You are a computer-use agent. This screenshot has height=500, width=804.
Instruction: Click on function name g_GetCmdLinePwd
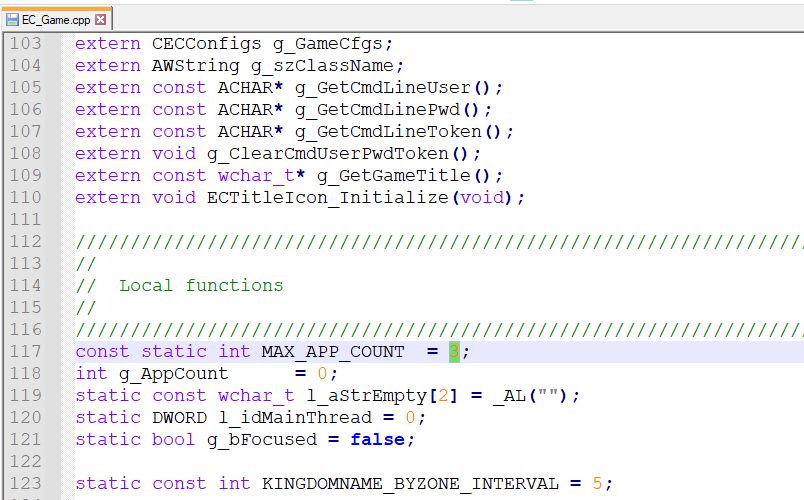pos(377,110)
